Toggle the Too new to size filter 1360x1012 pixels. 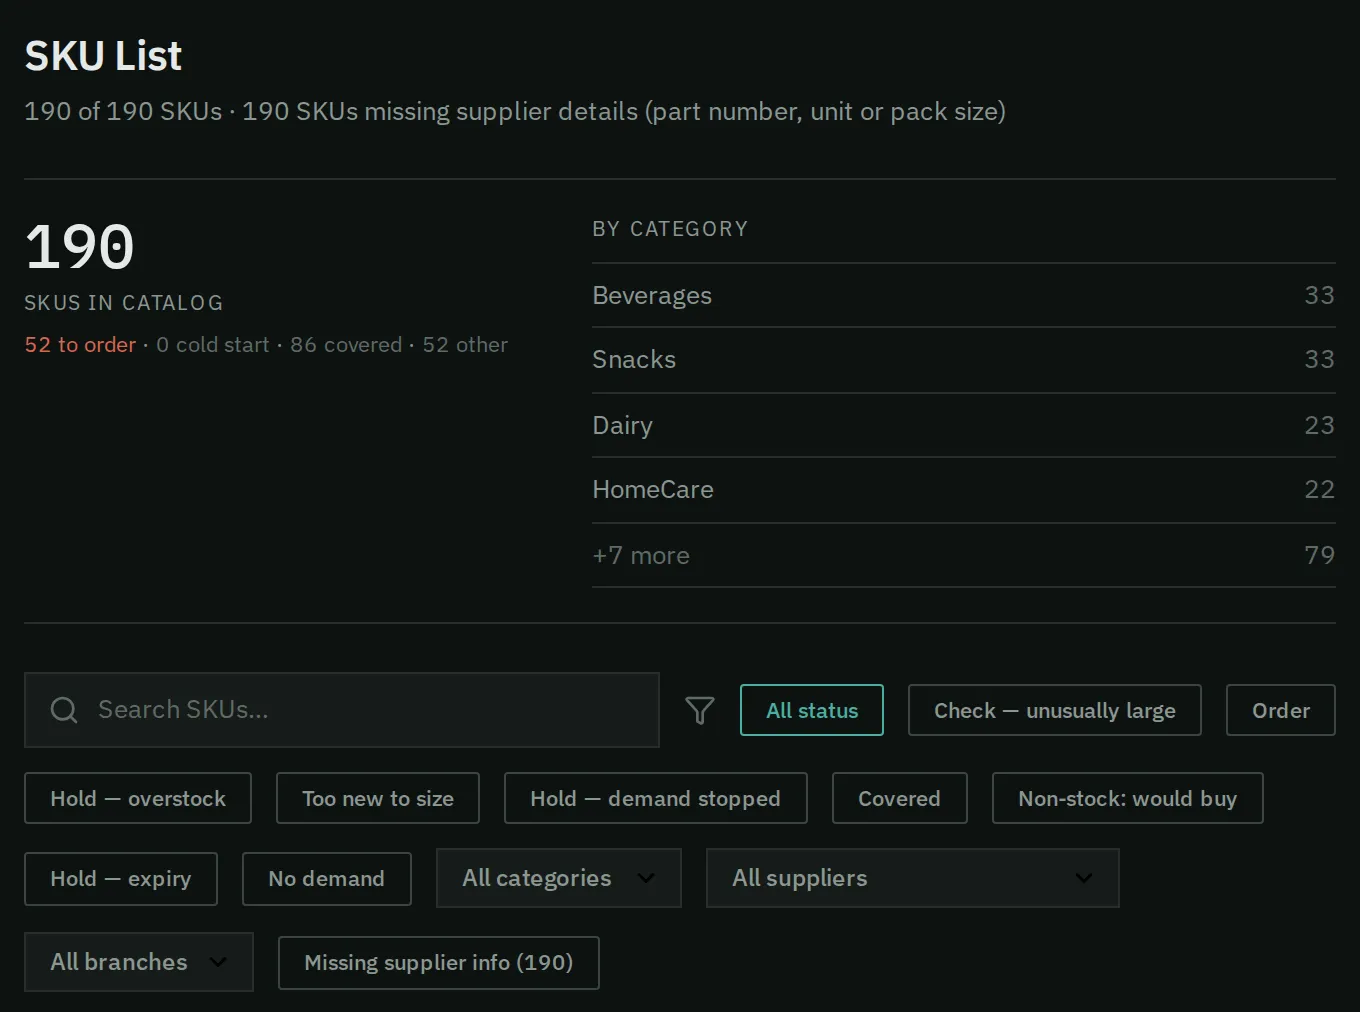coord(378,798)
